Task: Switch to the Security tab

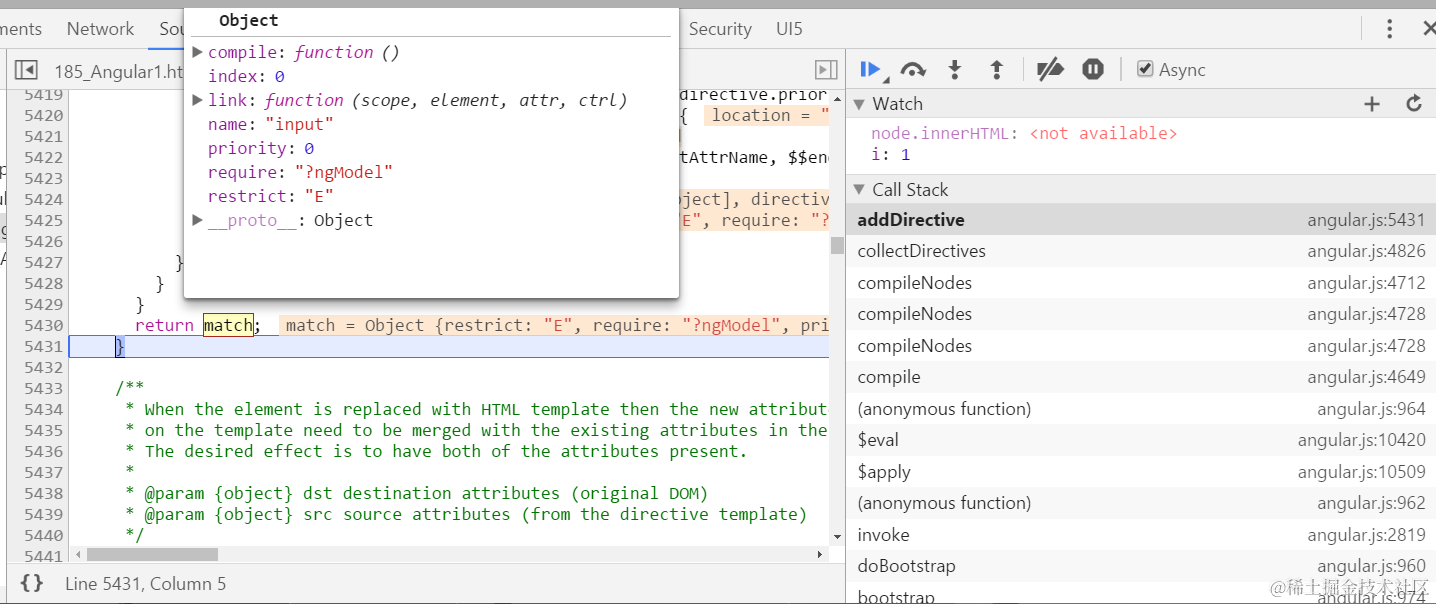Action: [x=720, y=29]
